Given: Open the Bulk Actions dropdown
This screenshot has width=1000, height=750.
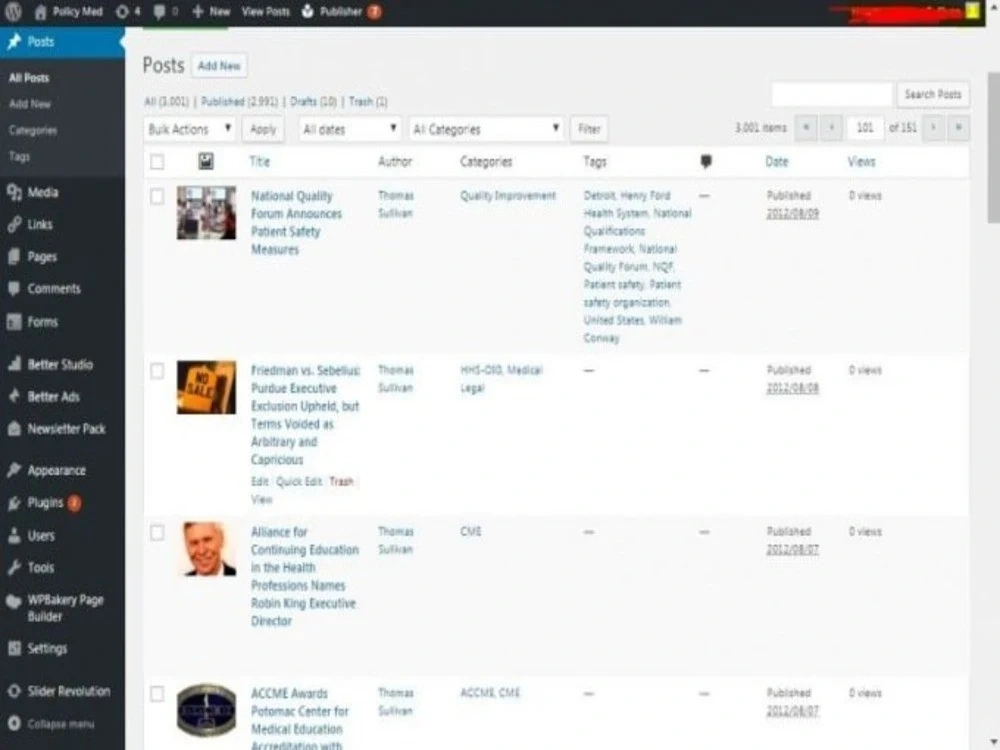Looking at the screenshot, I should (190, 129).
